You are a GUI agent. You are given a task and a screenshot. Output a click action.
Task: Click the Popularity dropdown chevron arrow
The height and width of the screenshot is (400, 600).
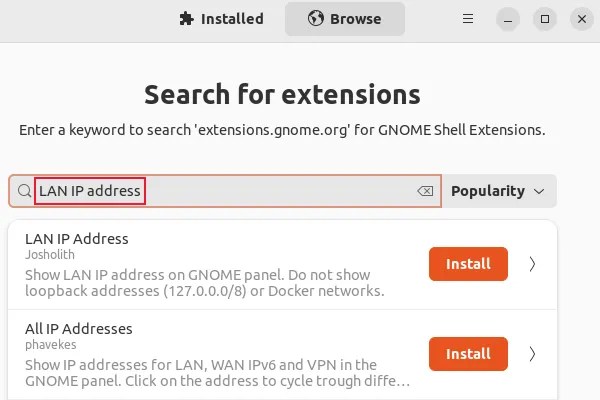pos(539,191)
